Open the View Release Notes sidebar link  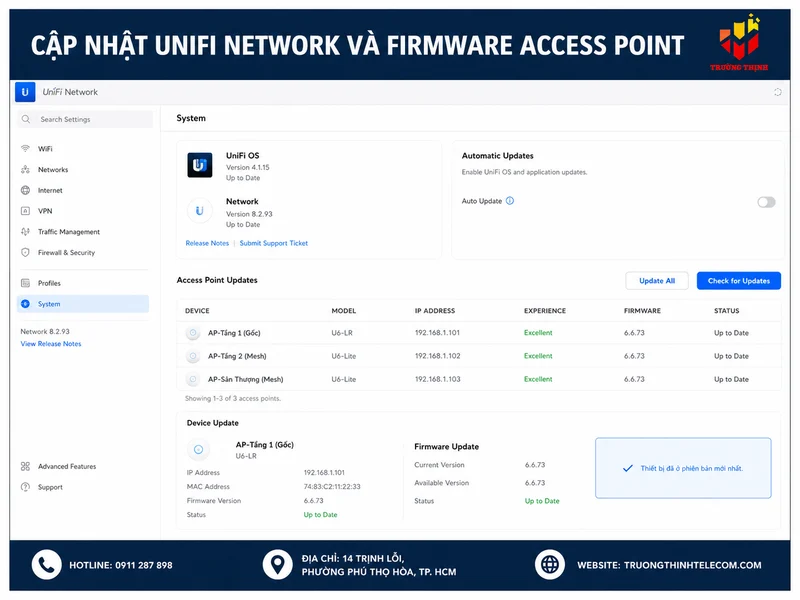[51, 344]
